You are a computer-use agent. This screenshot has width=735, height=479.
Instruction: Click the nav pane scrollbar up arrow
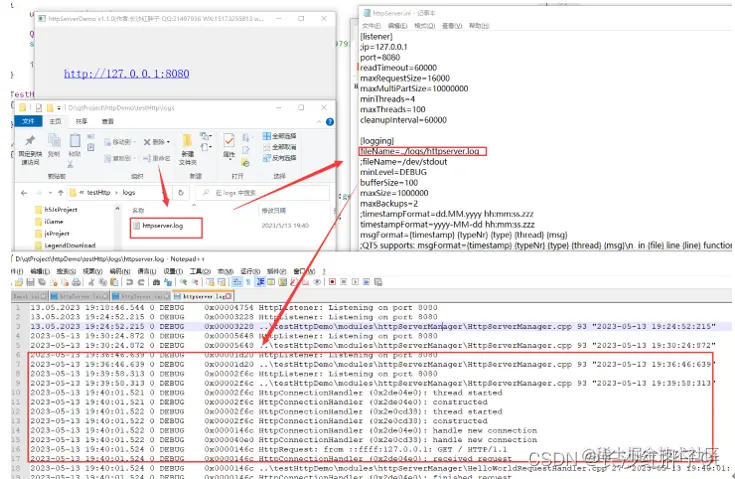click(117, 209)
